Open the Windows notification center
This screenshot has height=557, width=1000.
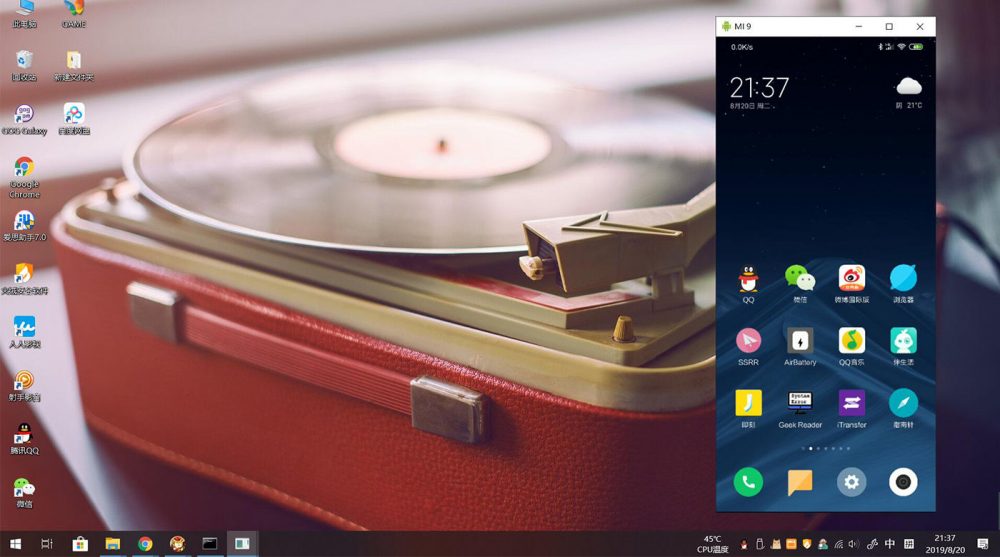[983, 544]
